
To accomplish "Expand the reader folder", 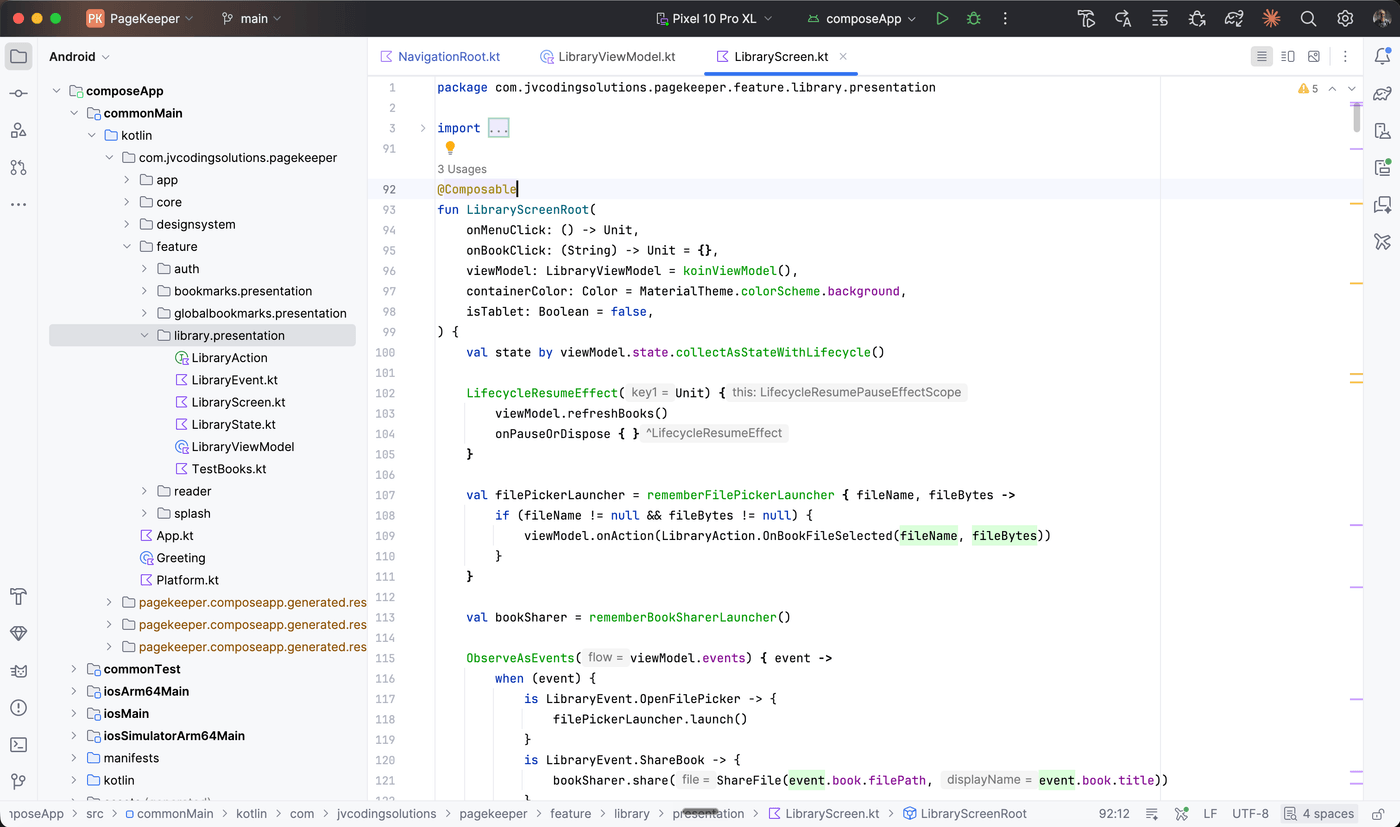I will pyautogui.click(x=146, y=491).
